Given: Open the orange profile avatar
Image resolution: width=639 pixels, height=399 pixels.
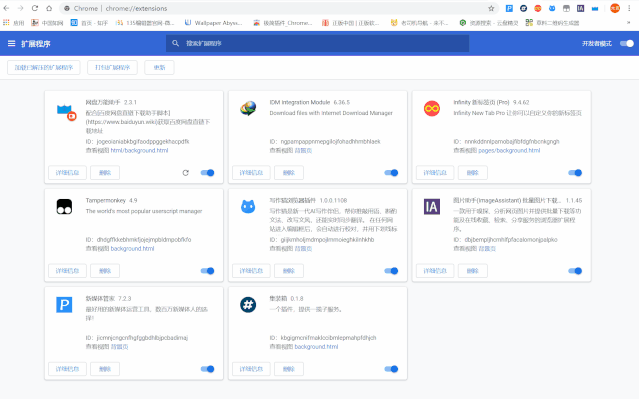Looking at the screenshot, I should (x=615, y=8).
